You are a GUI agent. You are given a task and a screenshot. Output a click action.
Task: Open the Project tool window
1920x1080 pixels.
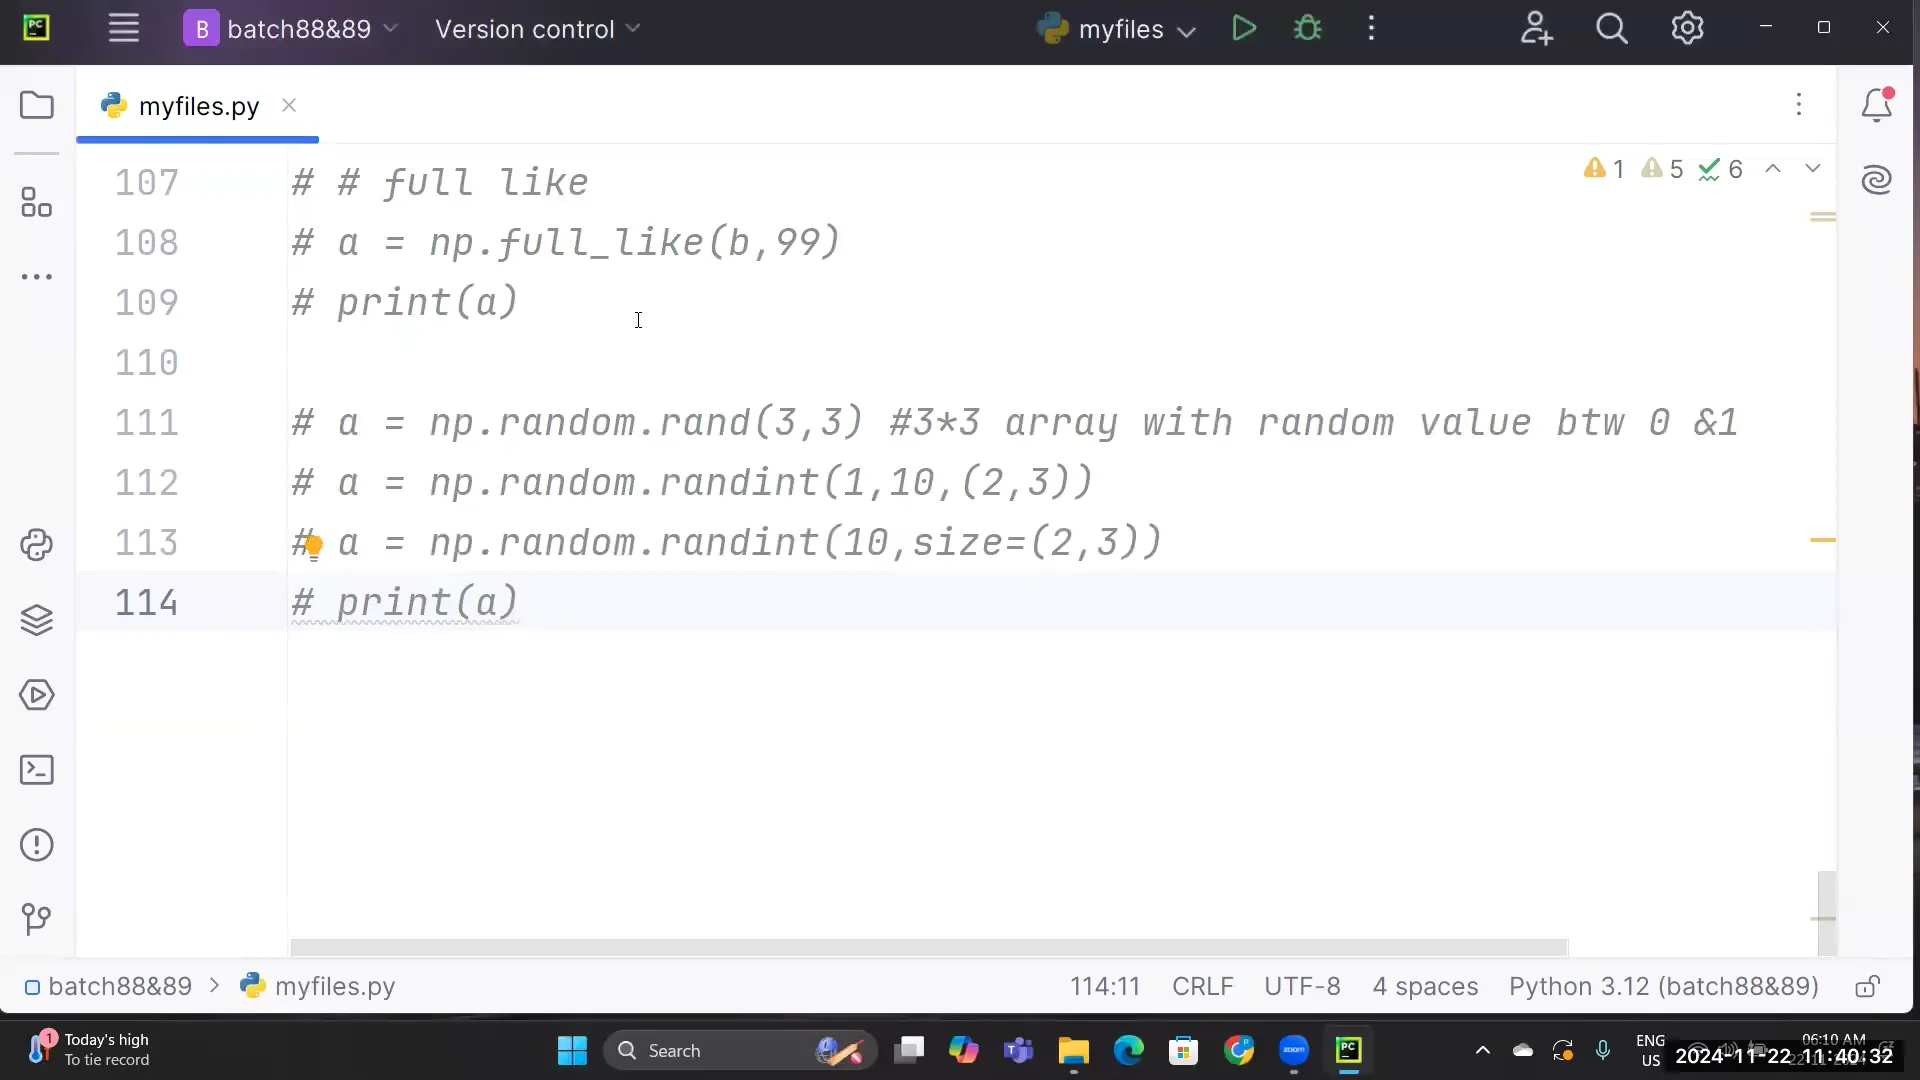pyautogui.click(x=36, y=104)
